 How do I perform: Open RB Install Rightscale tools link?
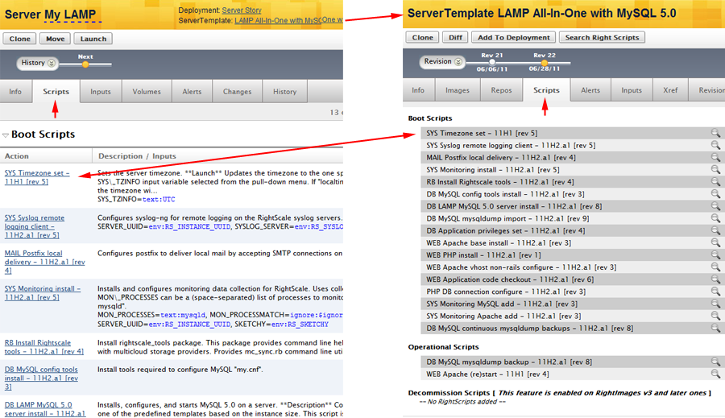coord(44,347)
